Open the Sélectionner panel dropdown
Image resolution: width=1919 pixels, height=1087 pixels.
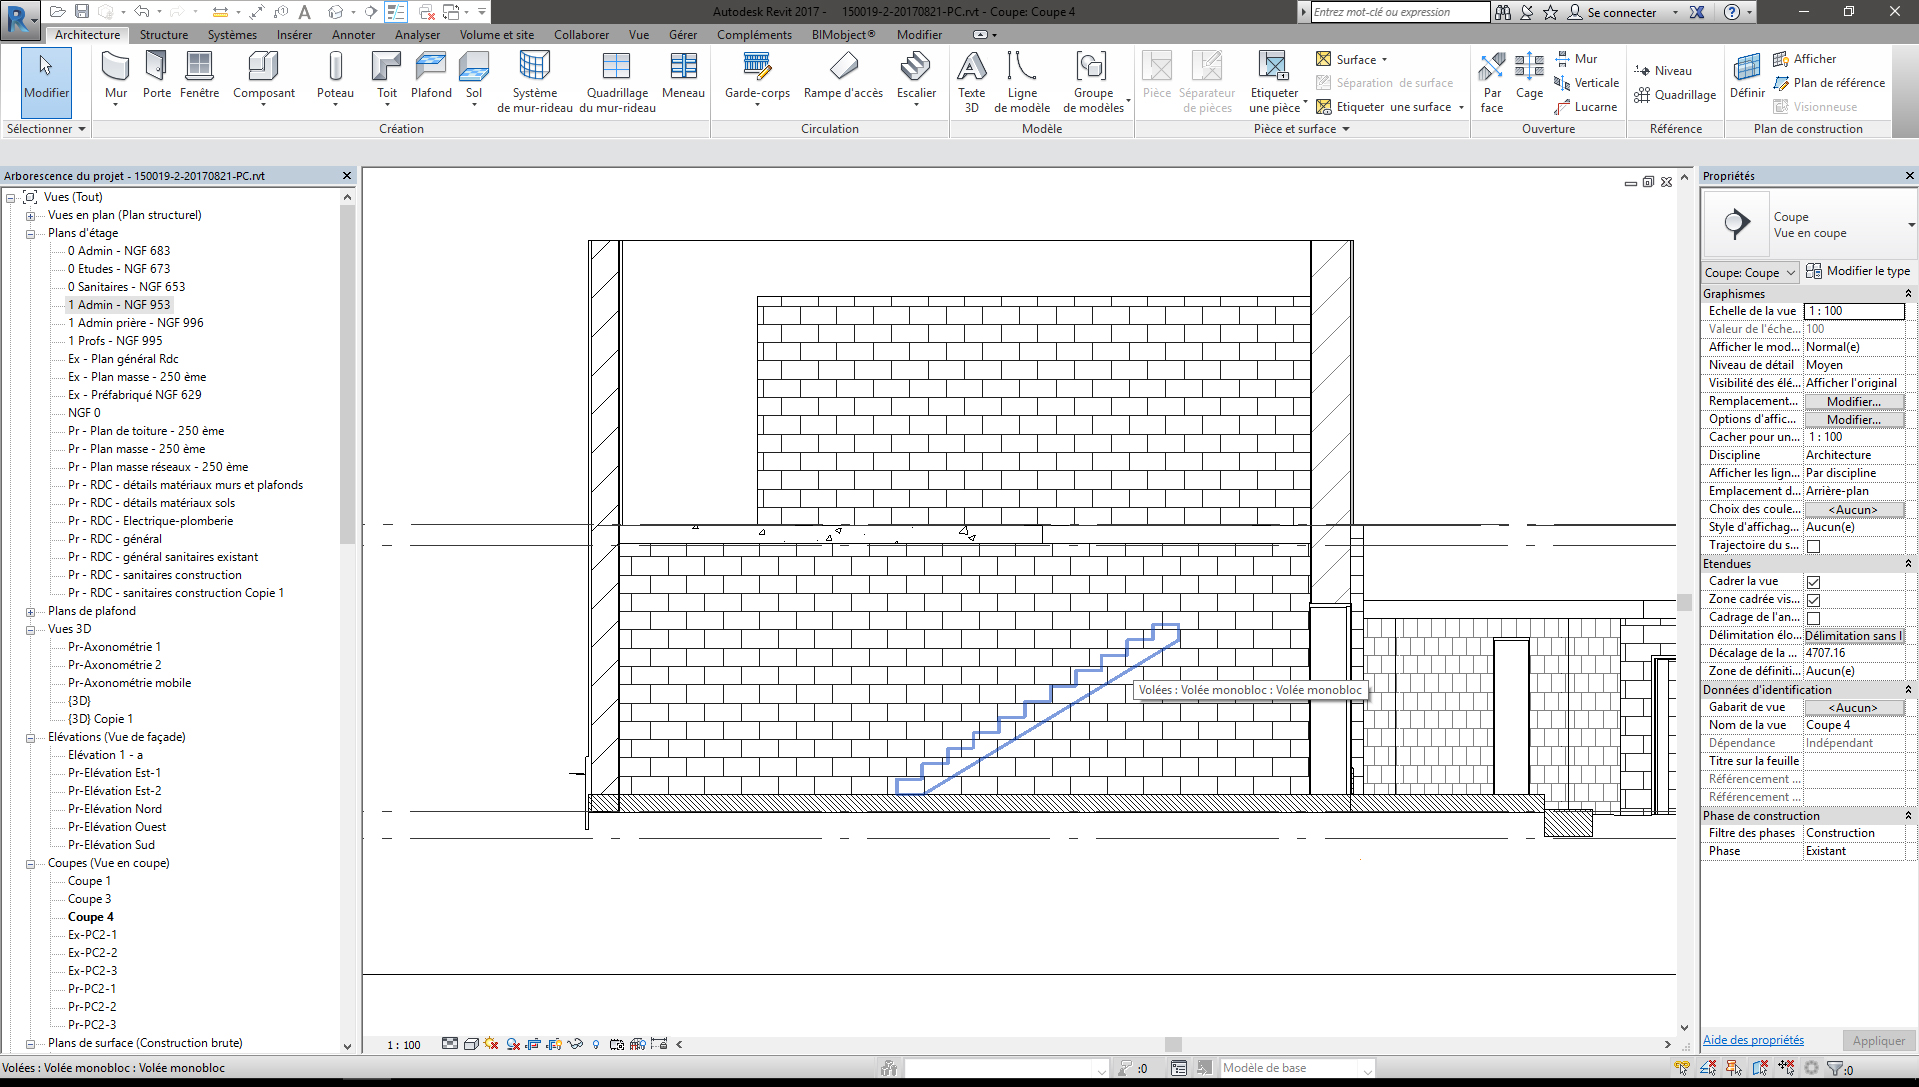click(46, 129)
